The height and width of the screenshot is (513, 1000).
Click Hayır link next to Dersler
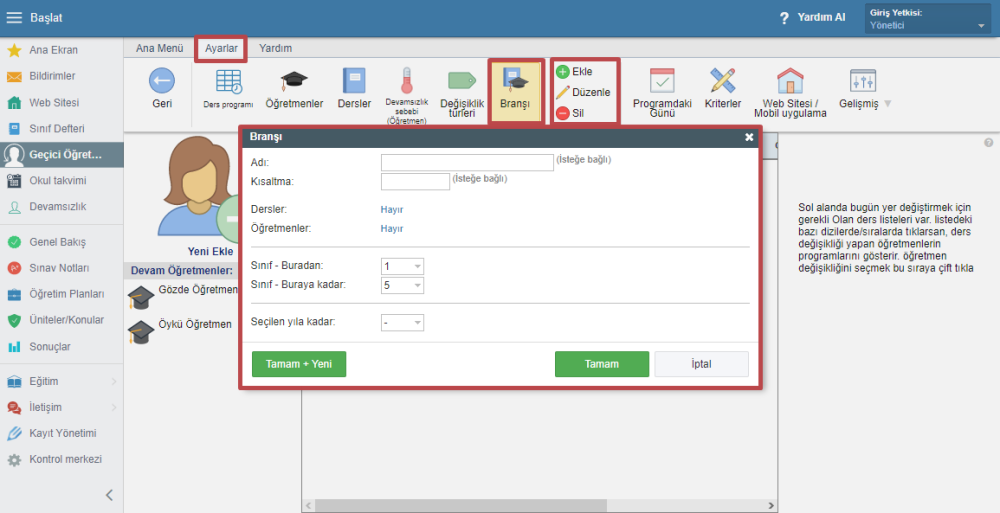tap(392, 209)
